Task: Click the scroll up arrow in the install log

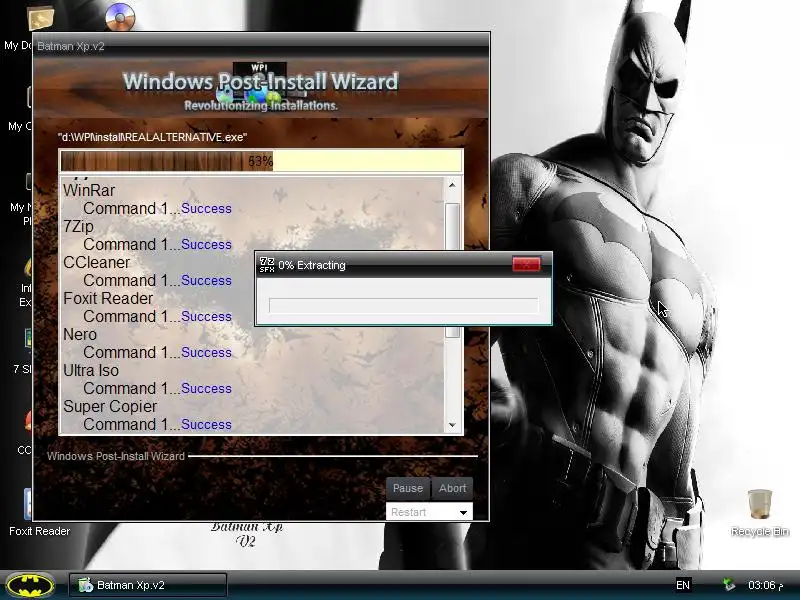Action: point(452,185)
